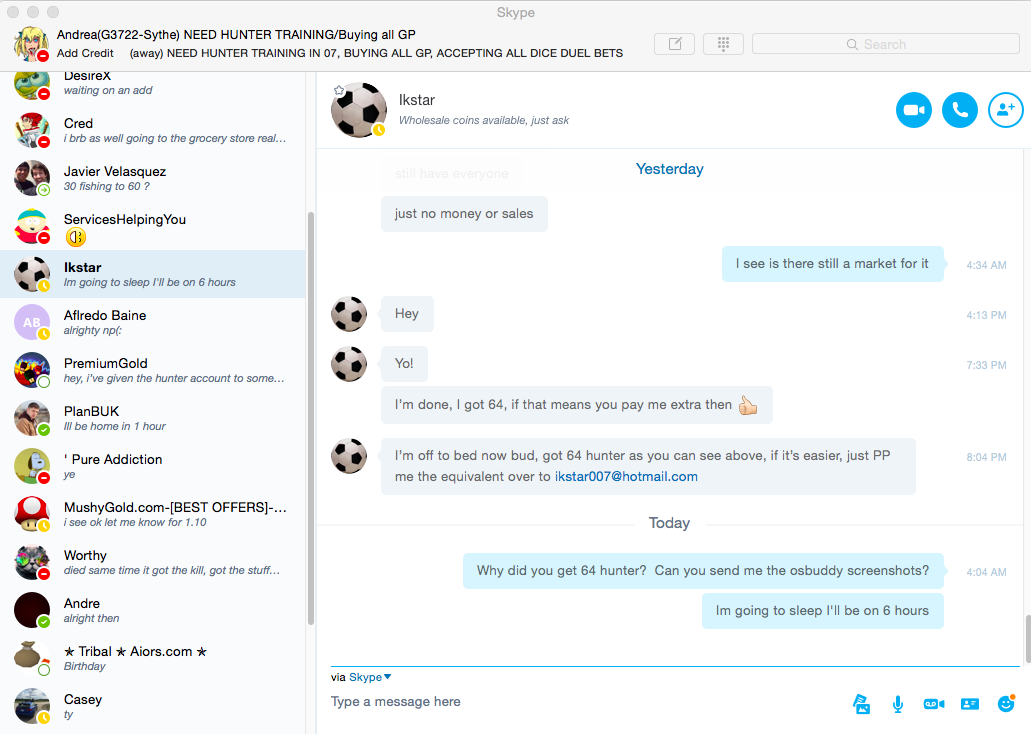The width and height of the screenshot is (1031, 734).
Task: Open the emoticon picker
Action: (1006, 704)
